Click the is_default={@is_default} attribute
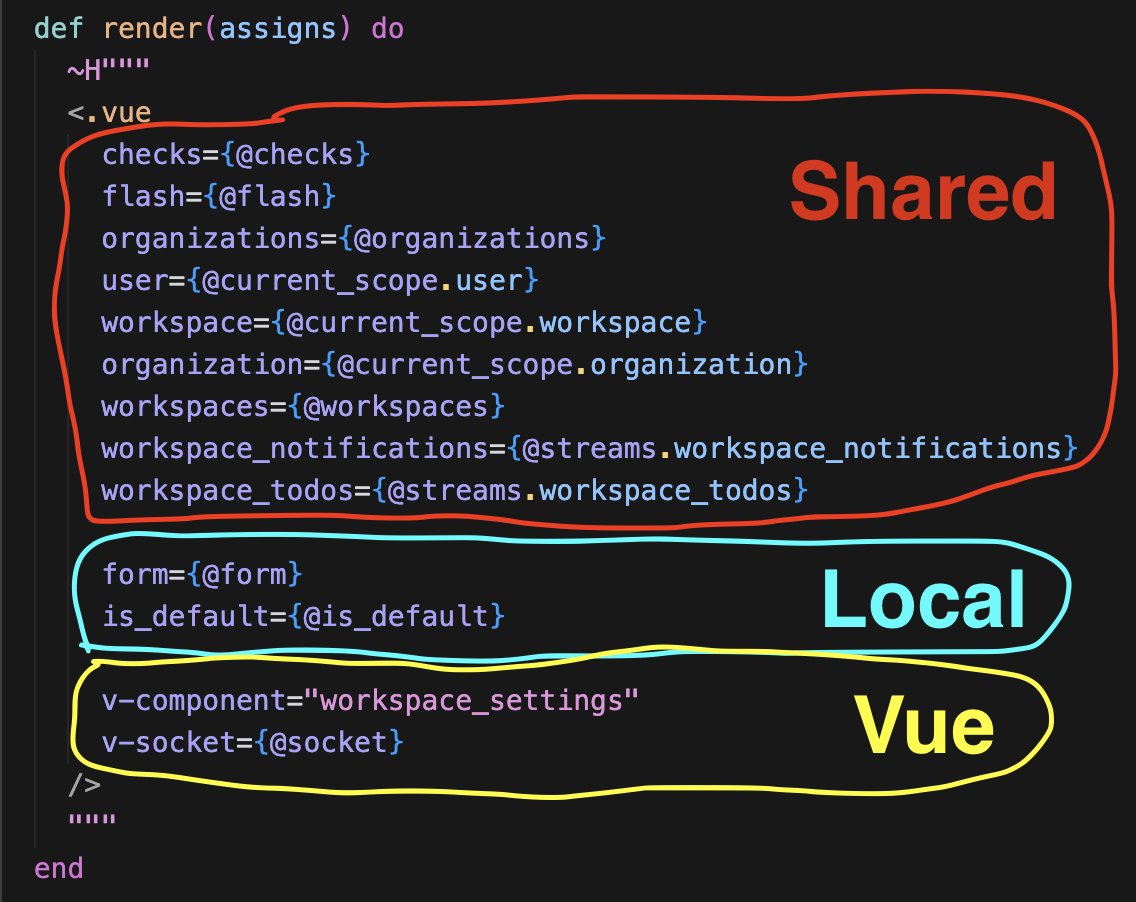Viewport: 1136px width, 902px height. [303, 617]
